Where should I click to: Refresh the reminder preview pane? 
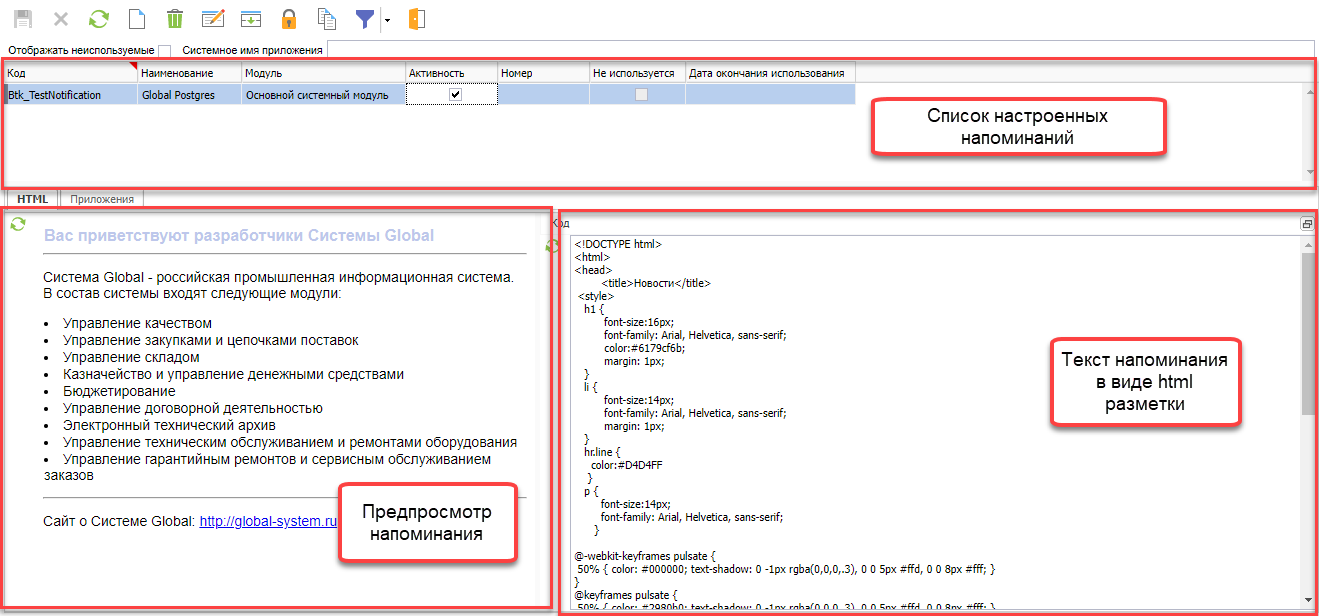[17, 225]
